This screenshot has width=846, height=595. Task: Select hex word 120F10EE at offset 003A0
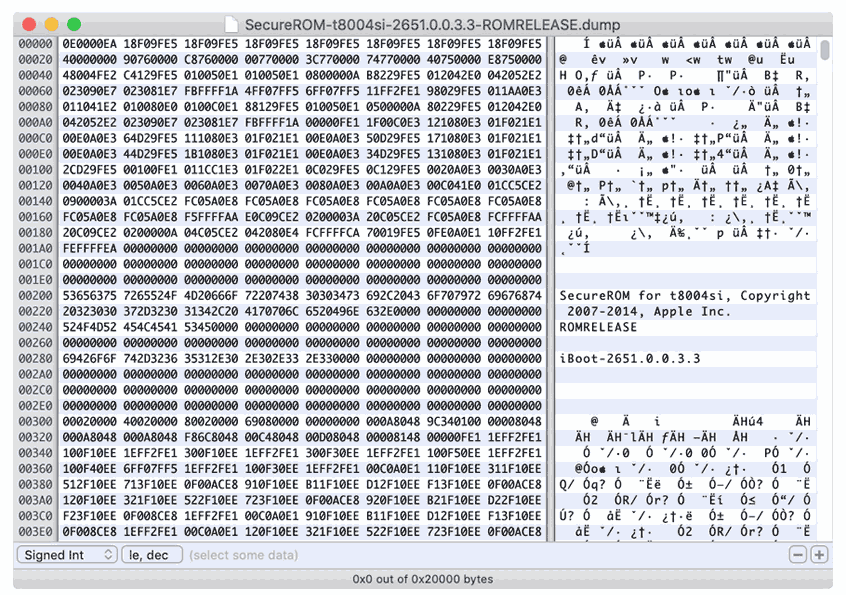coord(90,500)
